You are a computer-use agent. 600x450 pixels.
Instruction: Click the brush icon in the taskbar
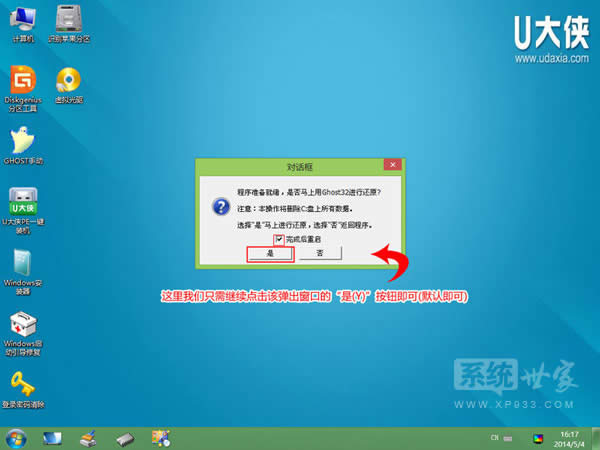[88, 438]
